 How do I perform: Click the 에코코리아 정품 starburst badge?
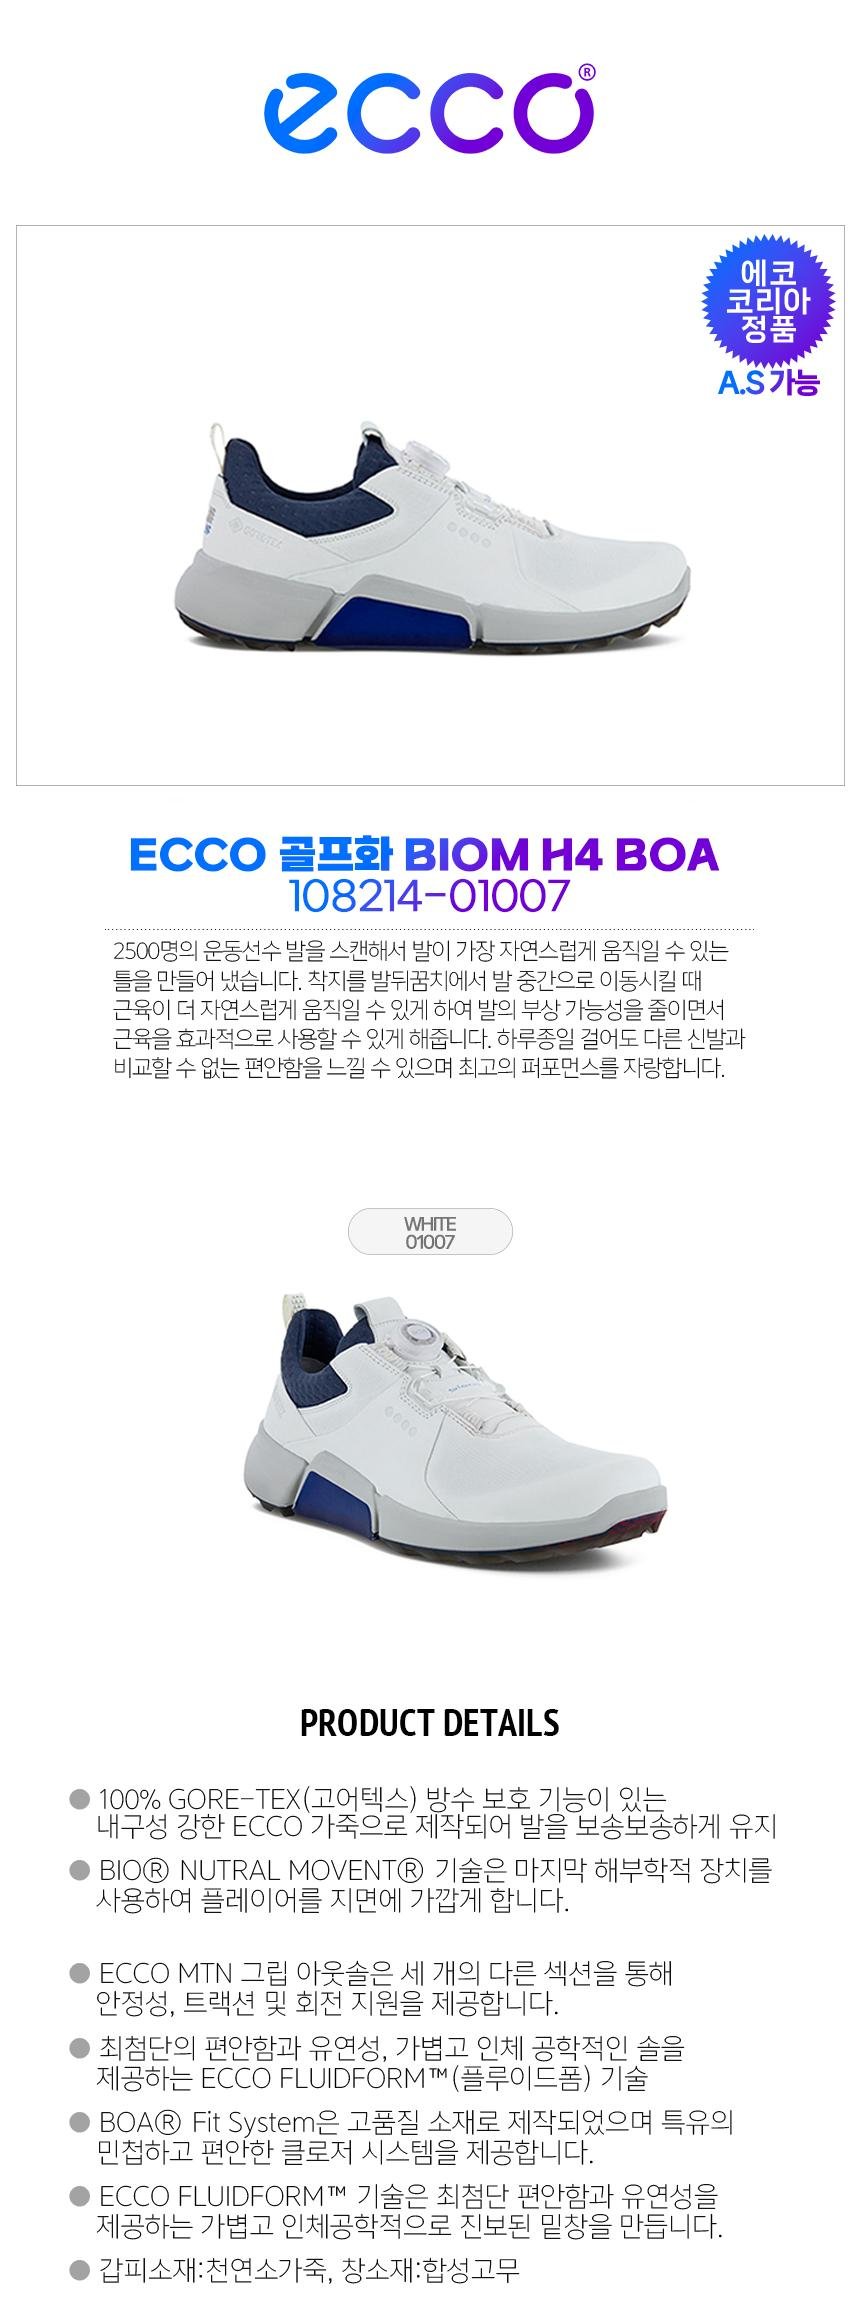(768, 301)
